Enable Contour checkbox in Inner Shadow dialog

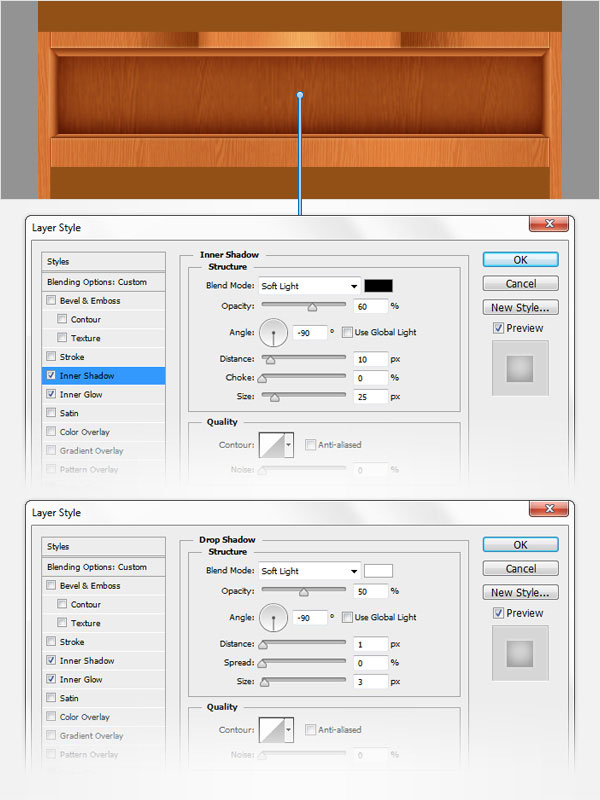coord(62,319)
